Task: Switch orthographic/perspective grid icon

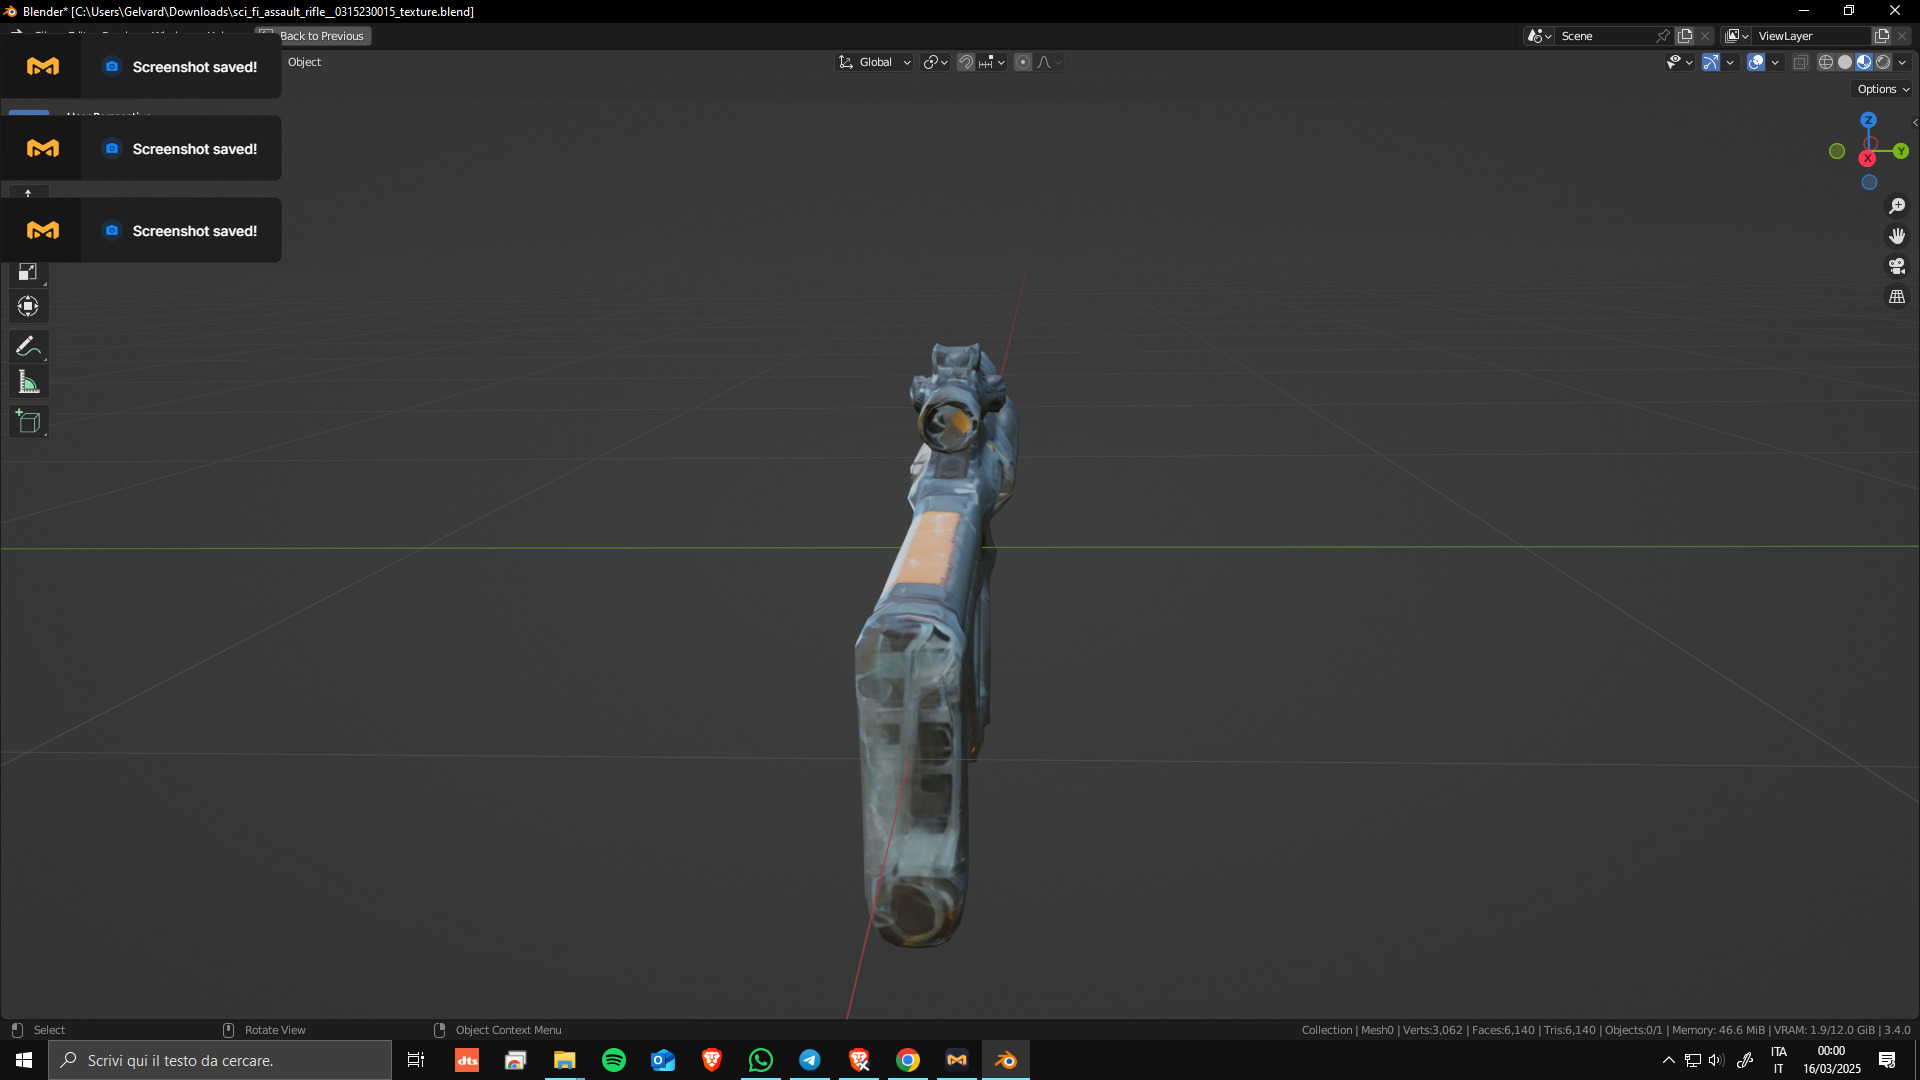Action: click(x=1897, y=297)
